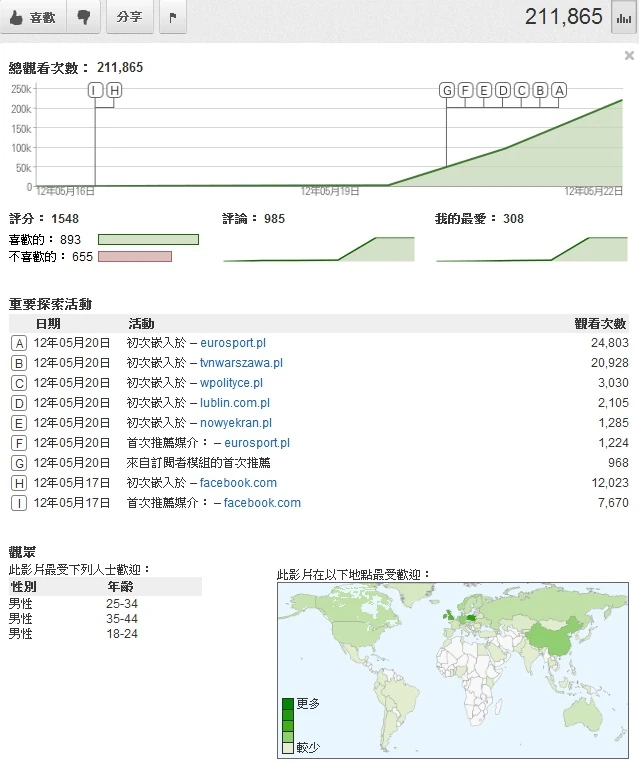Click the thumbs-down dislike icon
Screen dimensions: 639x767
tap(84, 17)
